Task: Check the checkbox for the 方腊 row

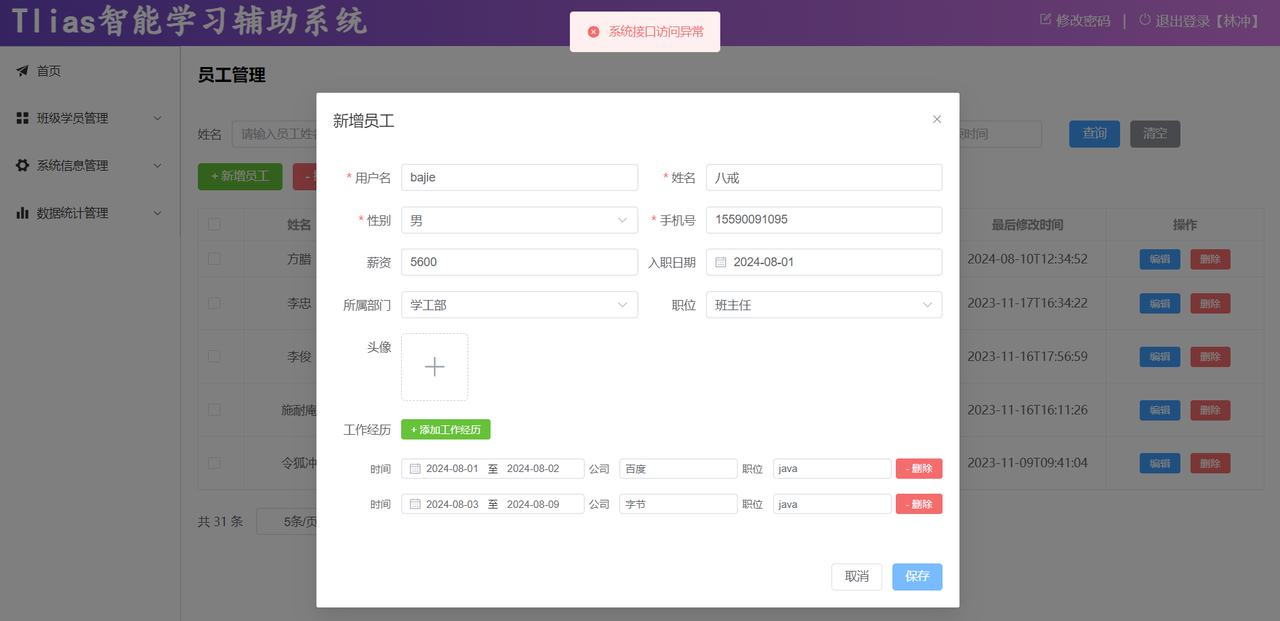Action: tap(214, 259)
